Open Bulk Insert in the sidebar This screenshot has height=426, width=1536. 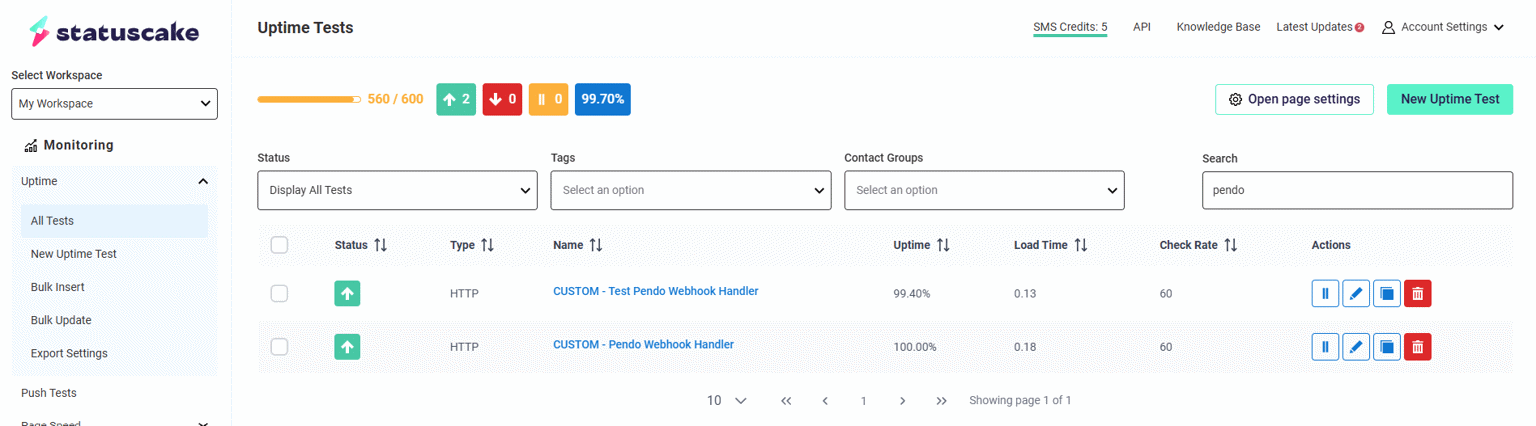coord(57,287)
